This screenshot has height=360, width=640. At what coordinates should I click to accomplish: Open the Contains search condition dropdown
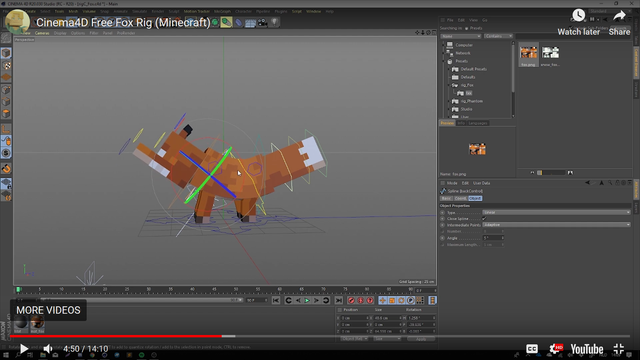[x=498, y=36]
